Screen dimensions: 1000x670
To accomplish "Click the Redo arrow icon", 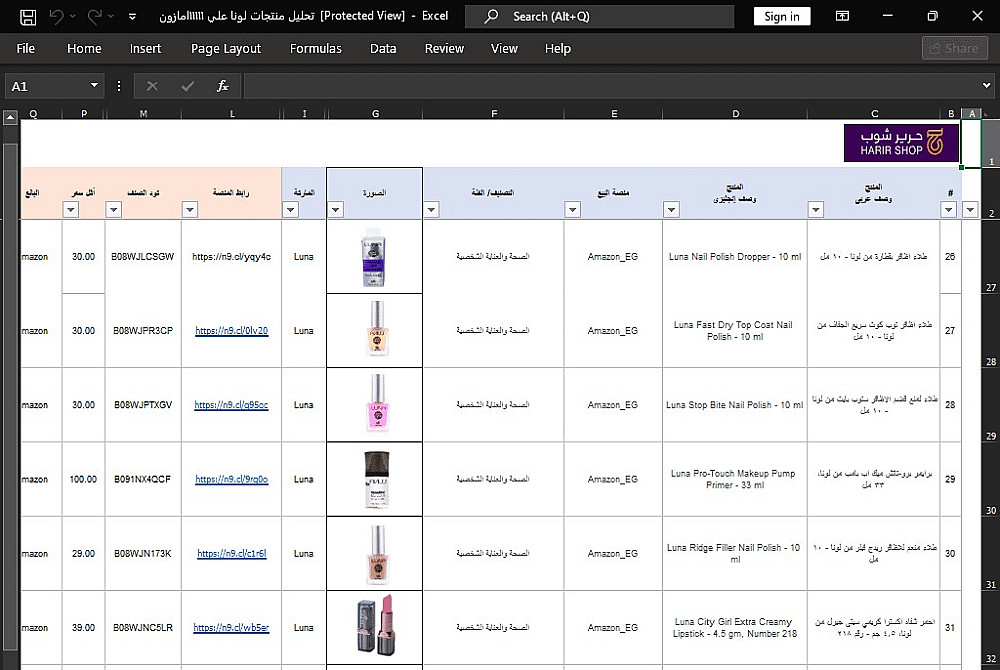I will coord(95,17).
